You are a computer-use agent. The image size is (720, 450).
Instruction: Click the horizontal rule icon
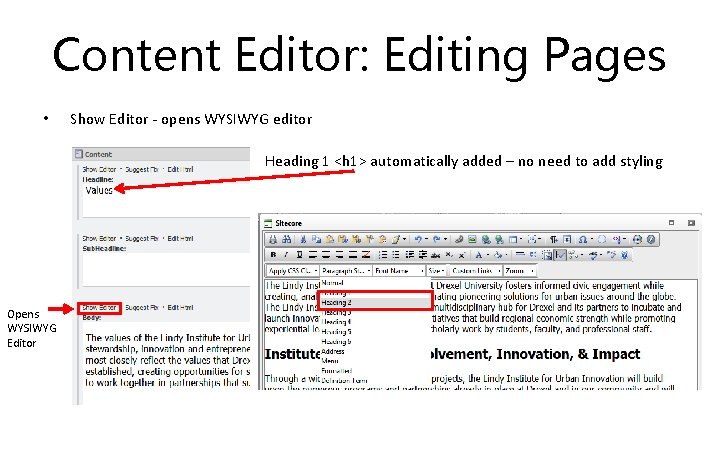[x=520, y=253]
